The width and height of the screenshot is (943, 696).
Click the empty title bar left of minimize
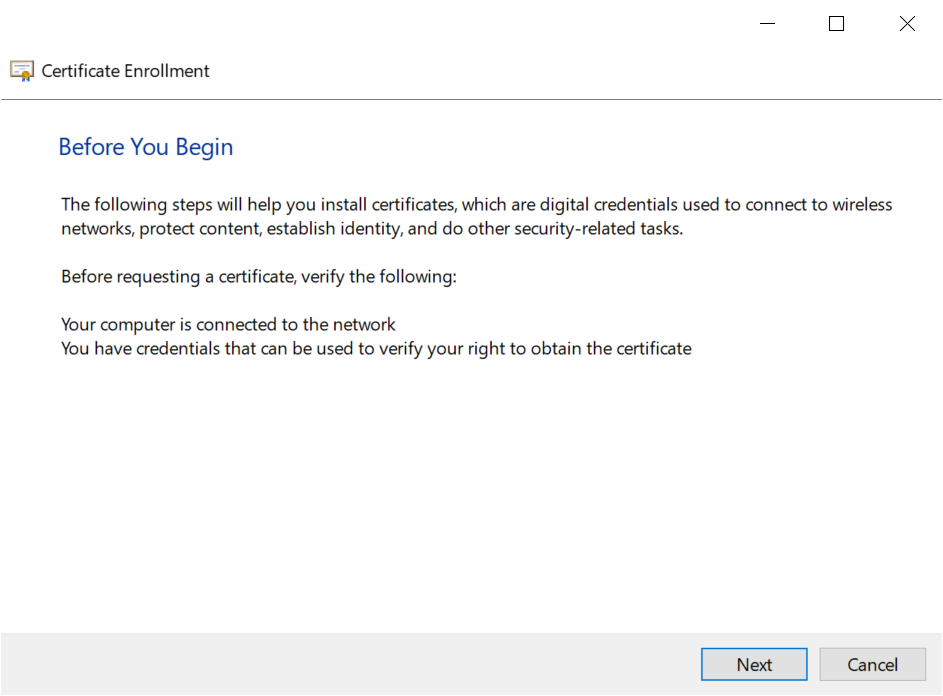tap(400, 24)
